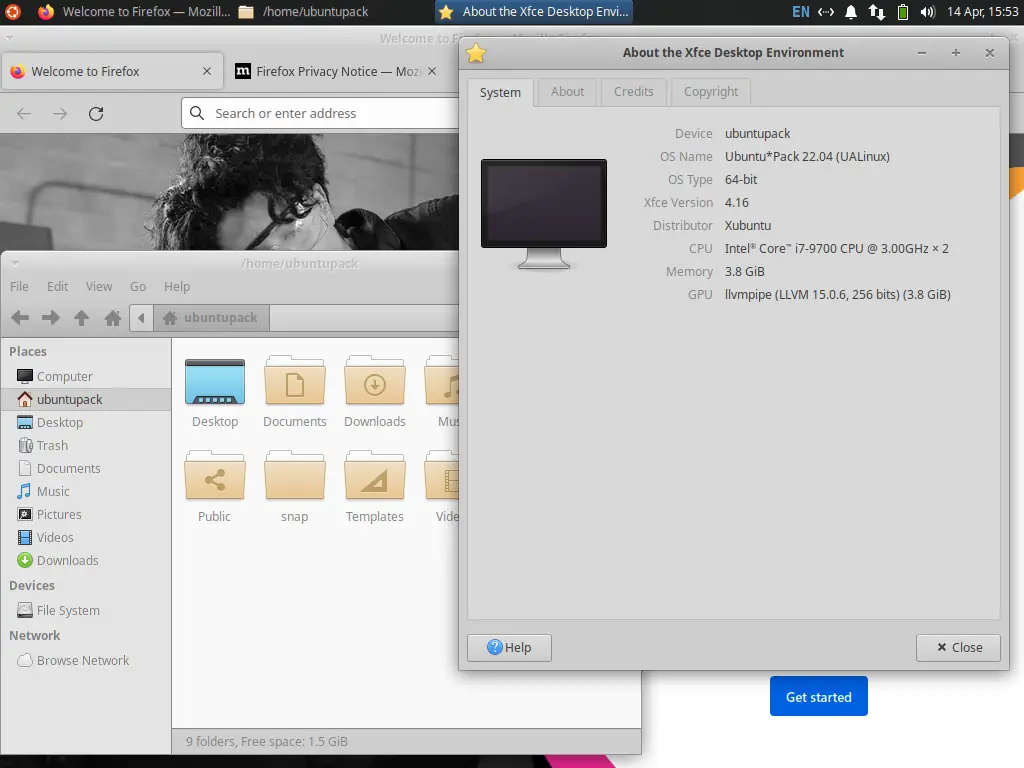Open the Go menu in file manager
Screen dimensions: 1024x768
click(x=138, y=287)
